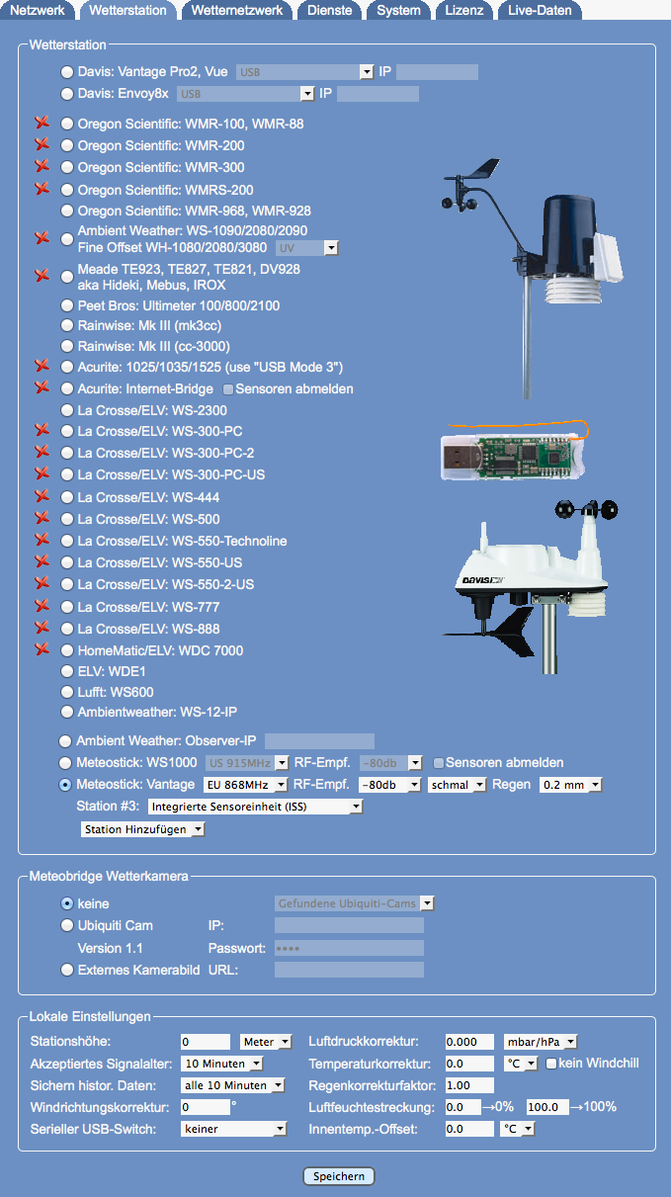Open the Netzwerk tab

pyautogui.click(x=37, y=10)
